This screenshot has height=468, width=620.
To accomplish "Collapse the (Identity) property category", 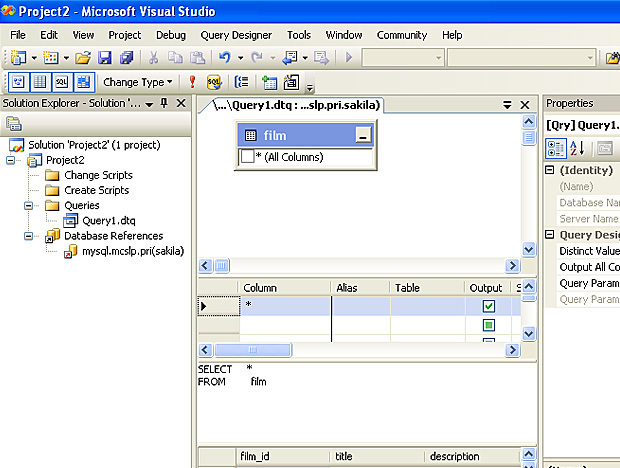I will coord(550,170).
